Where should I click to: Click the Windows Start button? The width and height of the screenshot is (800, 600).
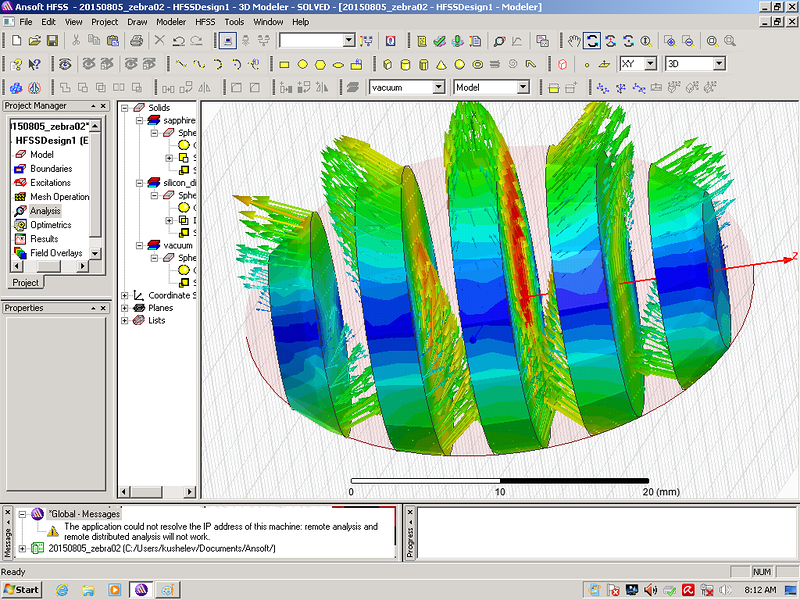coord(22,589)
